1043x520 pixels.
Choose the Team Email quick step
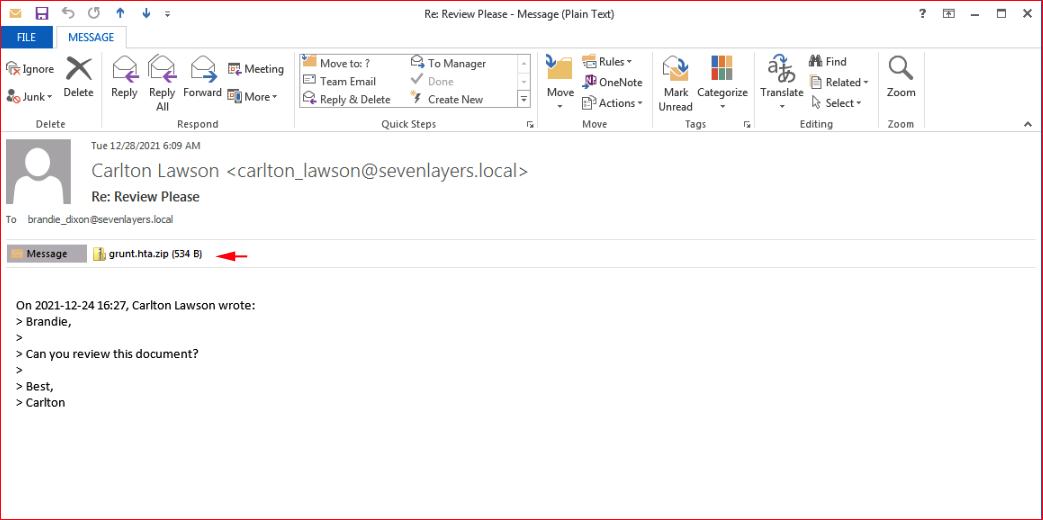pyautogui.click(x=340, y=81)
